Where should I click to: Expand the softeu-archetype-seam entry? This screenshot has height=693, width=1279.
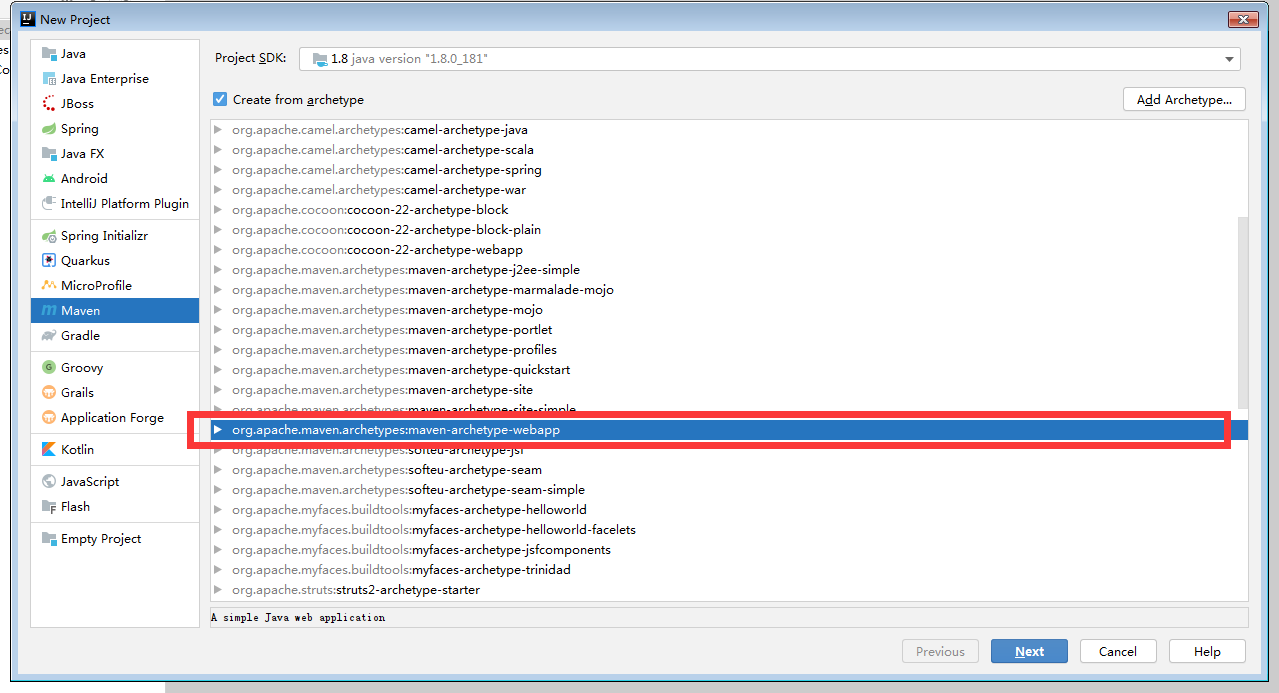217,470
